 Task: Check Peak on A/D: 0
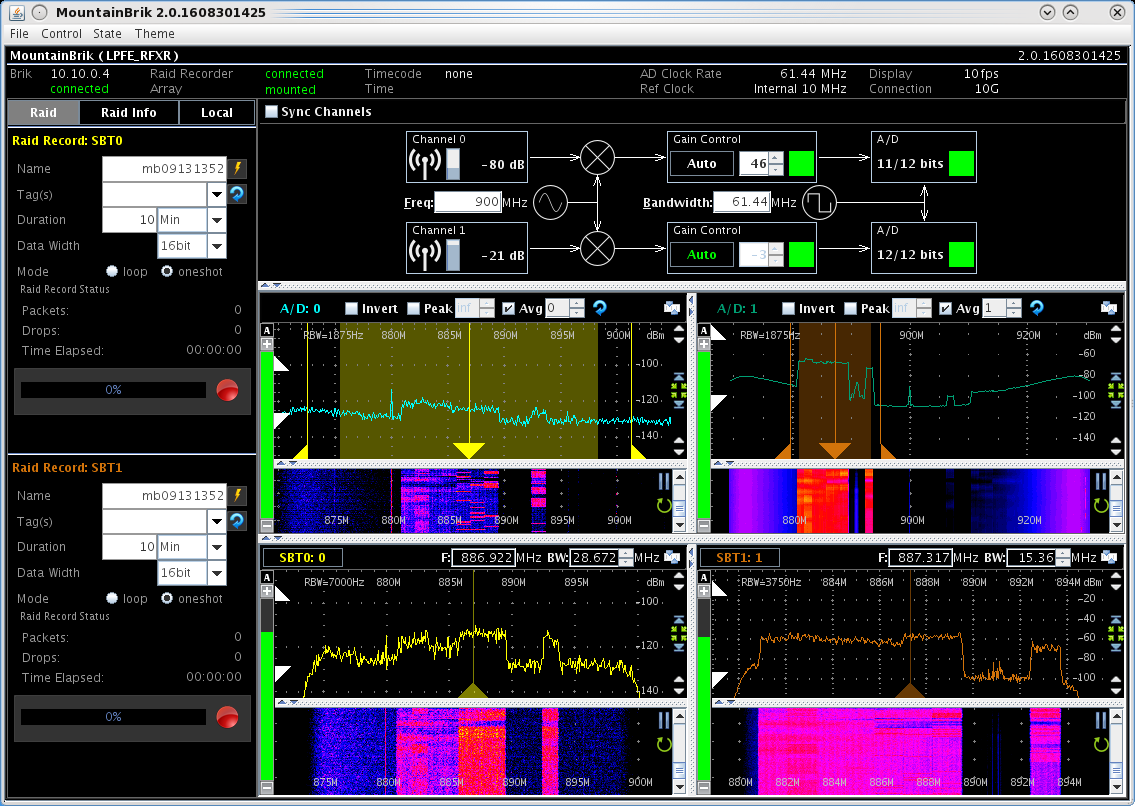coord(413,308)
